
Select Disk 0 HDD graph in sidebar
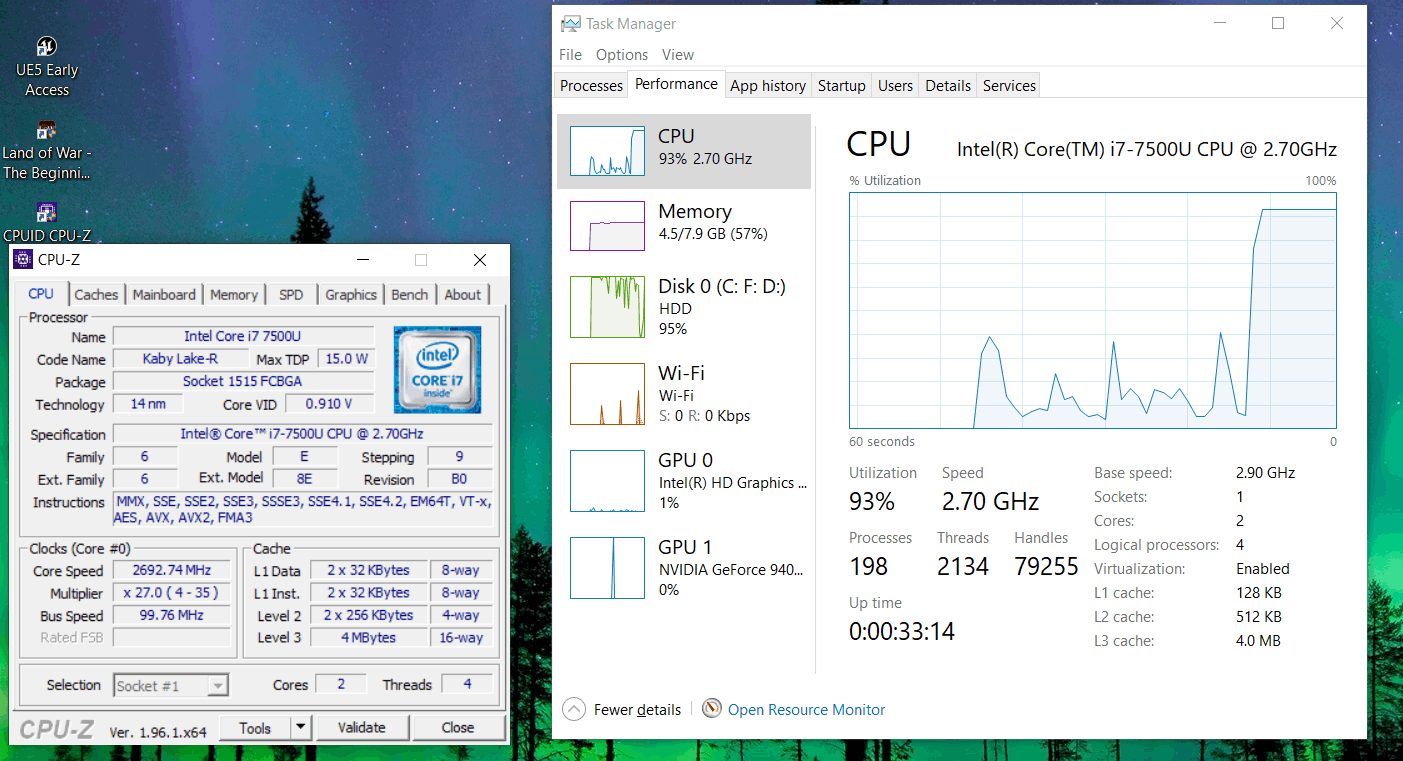(x=607, y=307)
